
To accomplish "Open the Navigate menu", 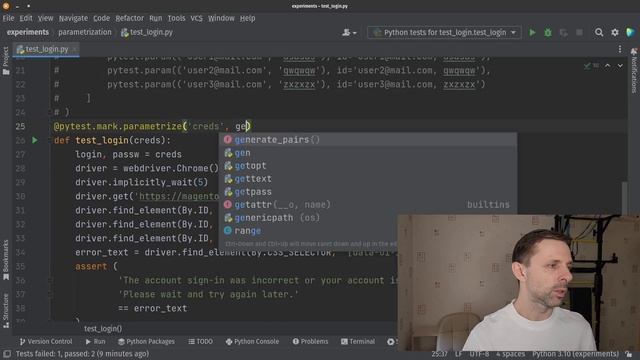I will [73, 18].
